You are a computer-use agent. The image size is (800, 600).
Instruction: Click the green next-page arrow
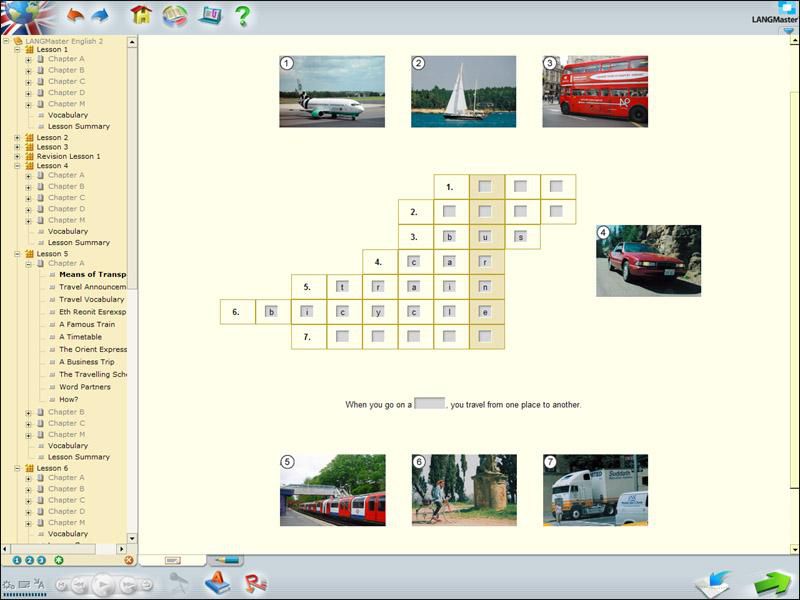click(x=772, y=583)
